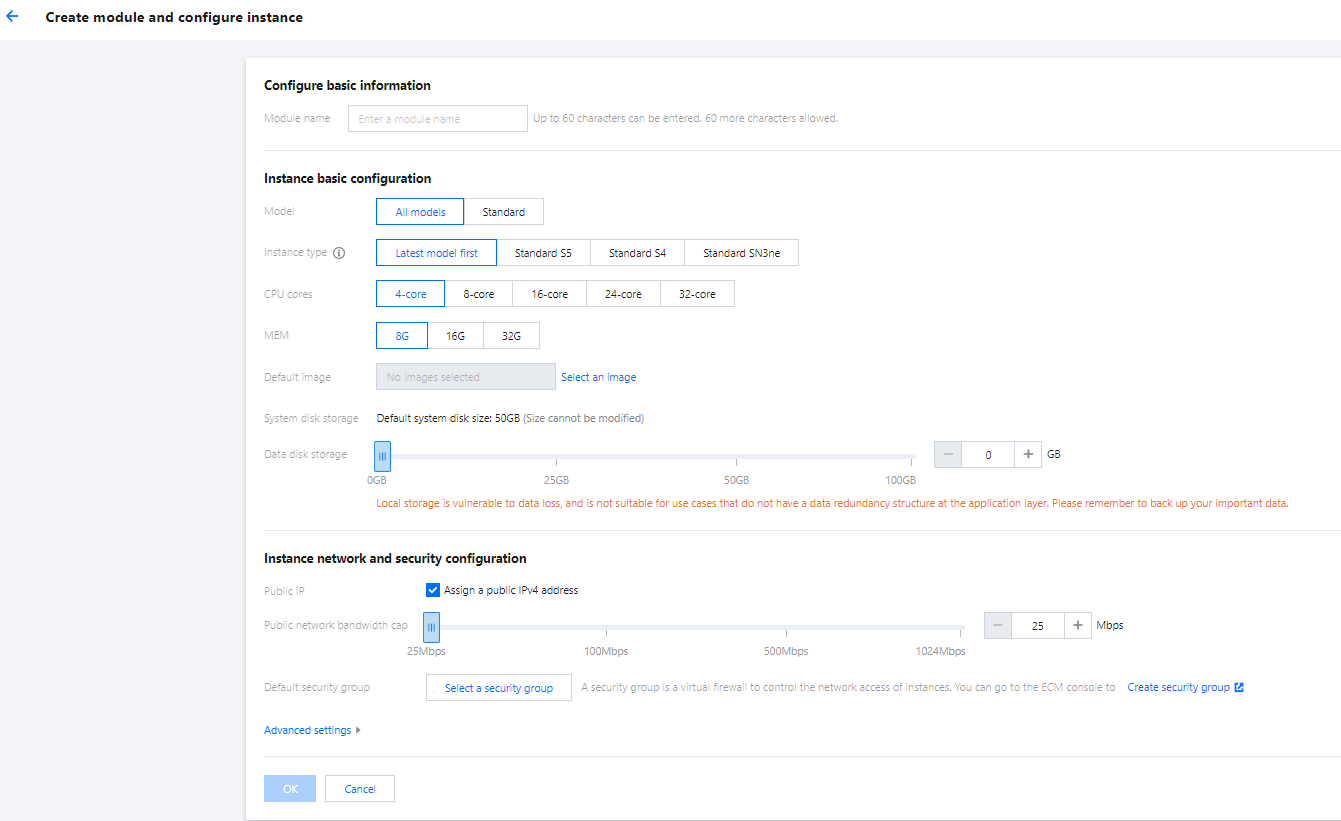1341x821 pixels.
Task: Click the Instance type info icon
Action: [x=339, y=253]
